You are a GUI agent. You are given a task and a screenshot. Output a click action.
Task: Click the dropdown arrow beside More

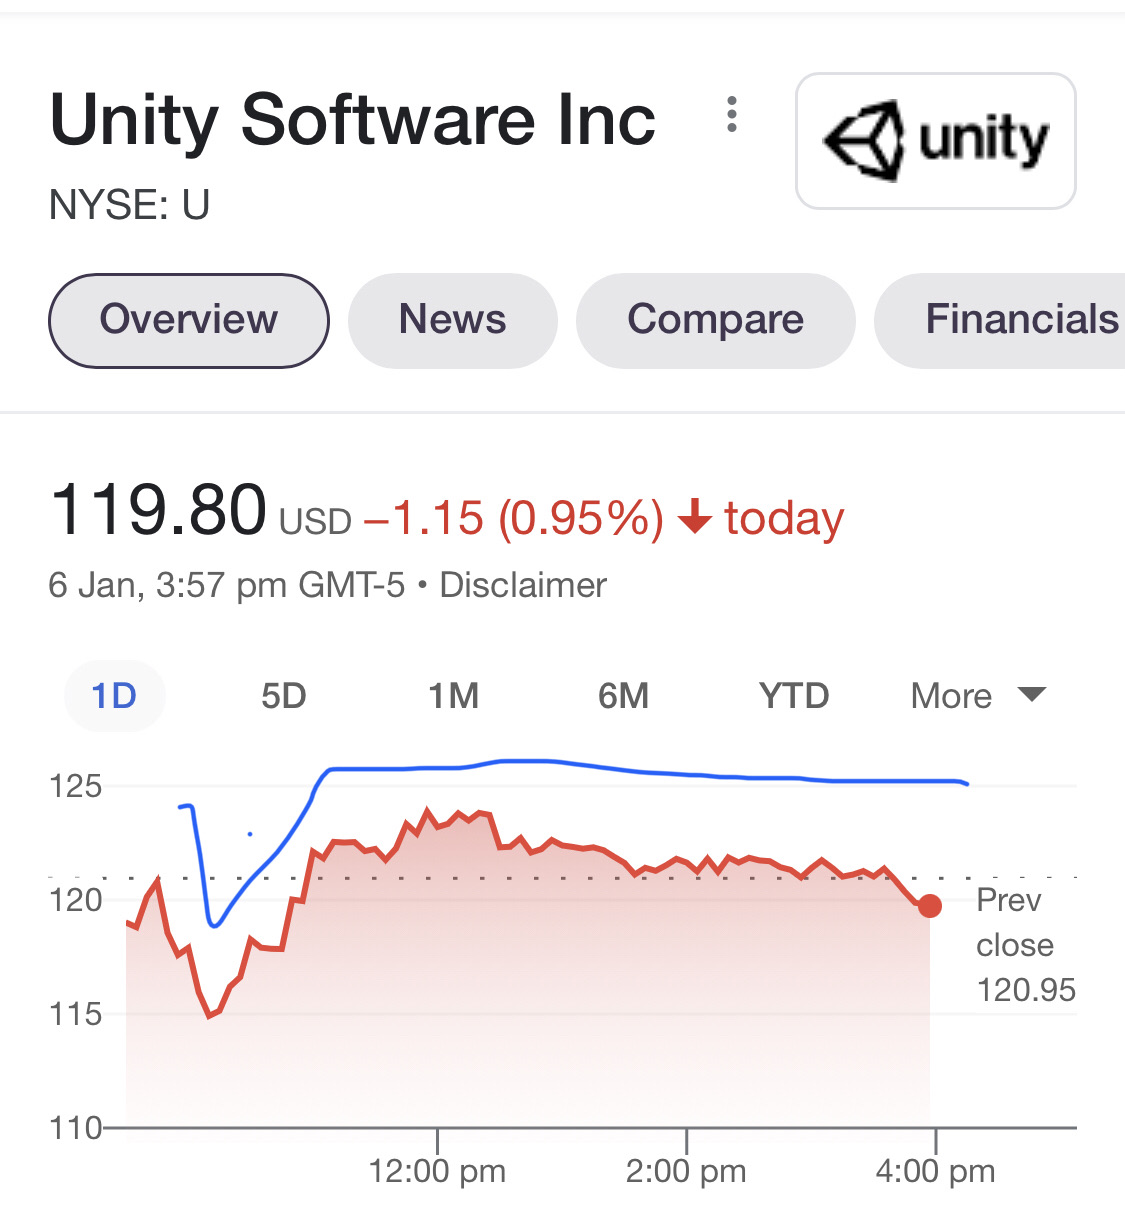pyautogui.click(x=1031, y=694)
